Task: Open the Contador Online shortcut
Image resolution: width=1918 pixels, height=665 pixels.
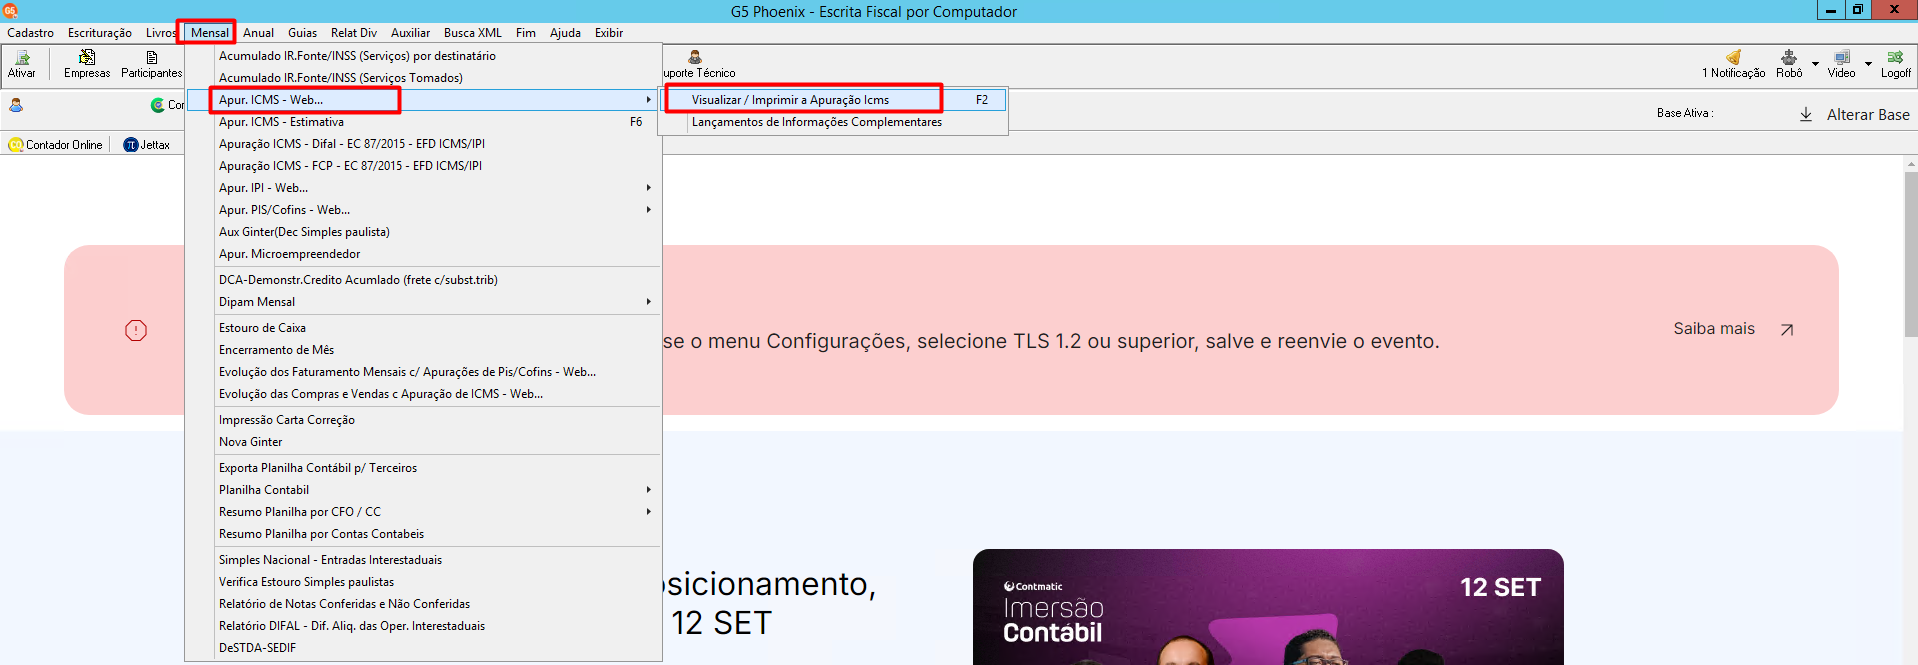Action: (x=56, y=145)
